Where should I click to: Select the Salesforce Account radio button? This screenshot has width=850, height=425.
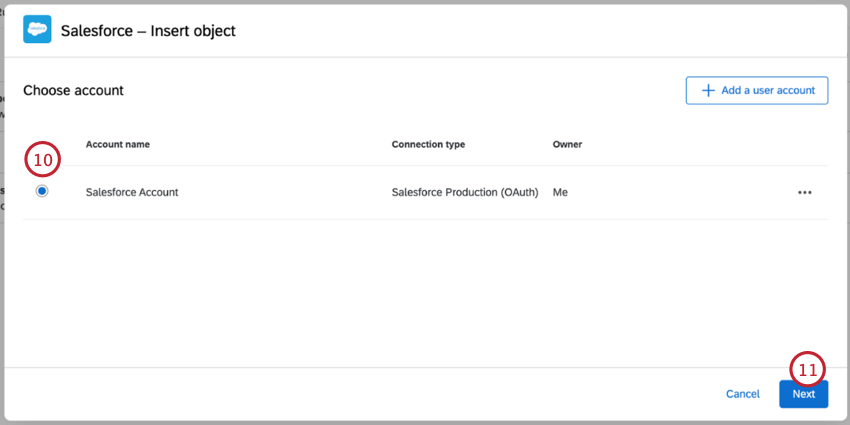tap(42, 191)
